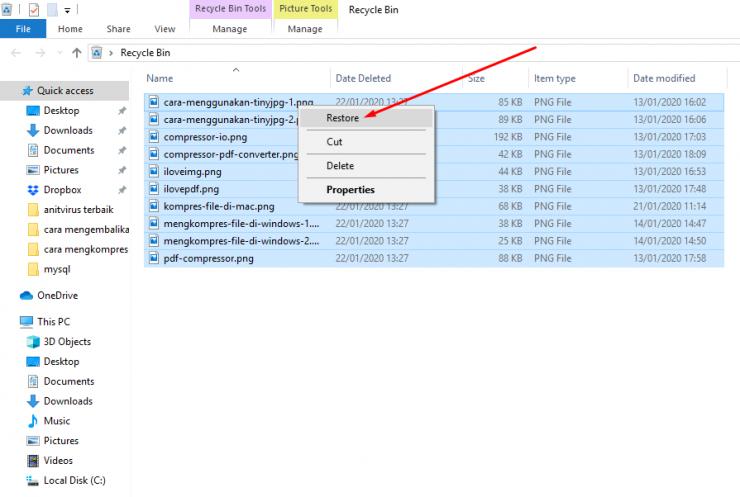Open the mysql folder in sidebar
Image resolution: width=740 pixels, height=497 pixels.
(57, 269)
